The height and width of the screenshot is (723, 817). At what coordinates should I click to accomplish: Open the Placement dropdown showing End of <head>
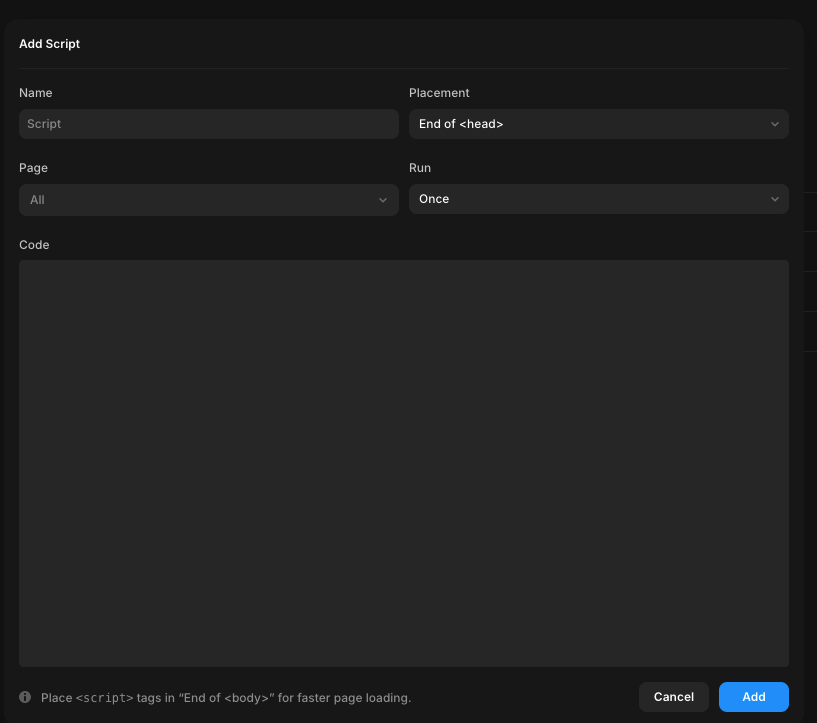click(598, 124)
